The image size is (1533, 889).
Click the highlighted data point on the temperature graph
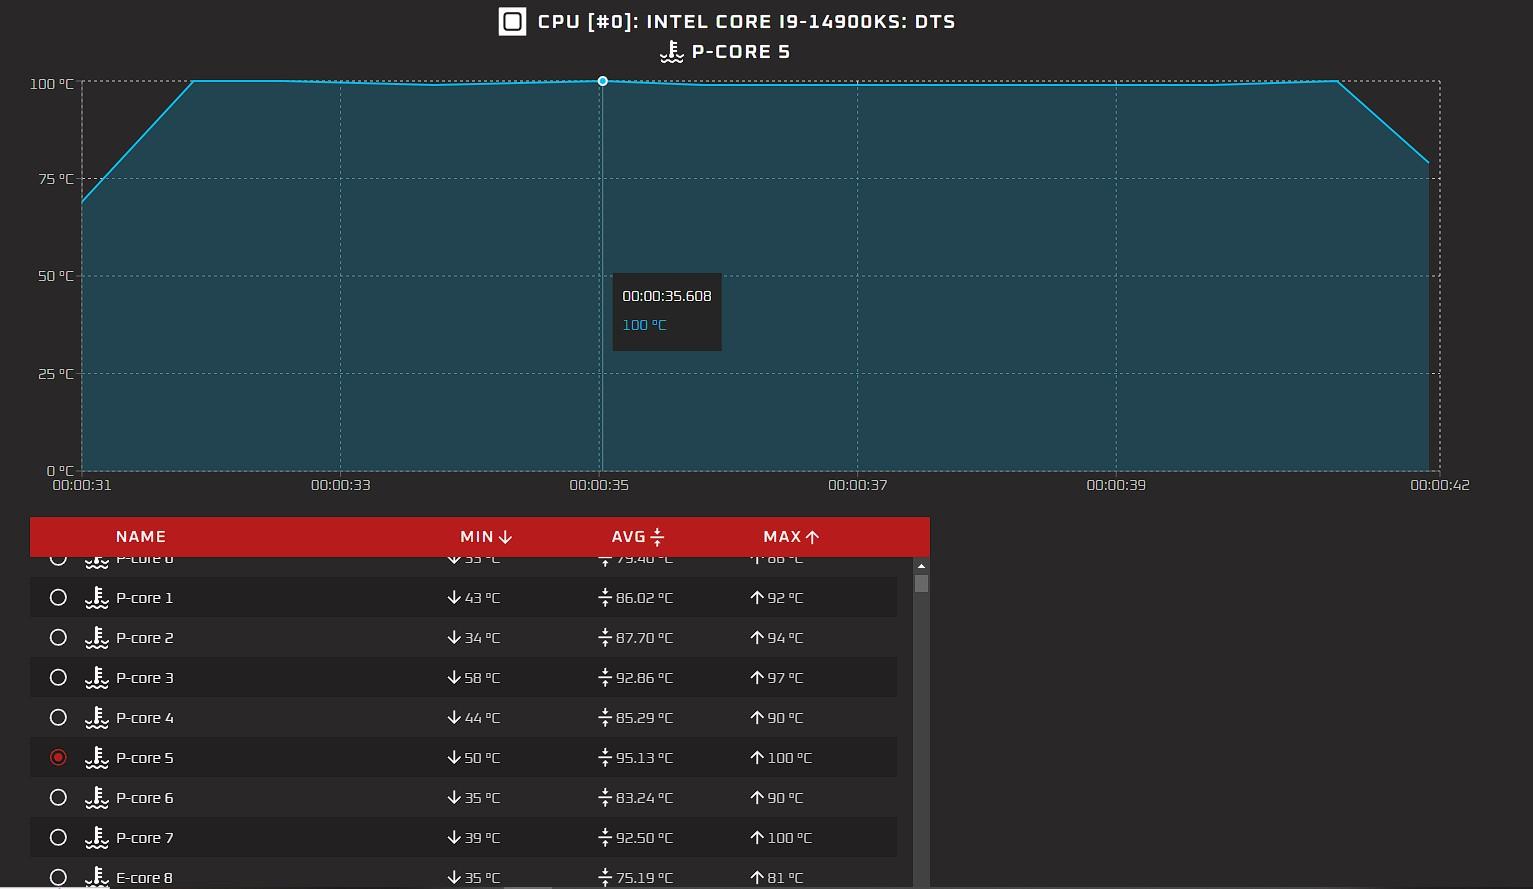pos(602,81)
